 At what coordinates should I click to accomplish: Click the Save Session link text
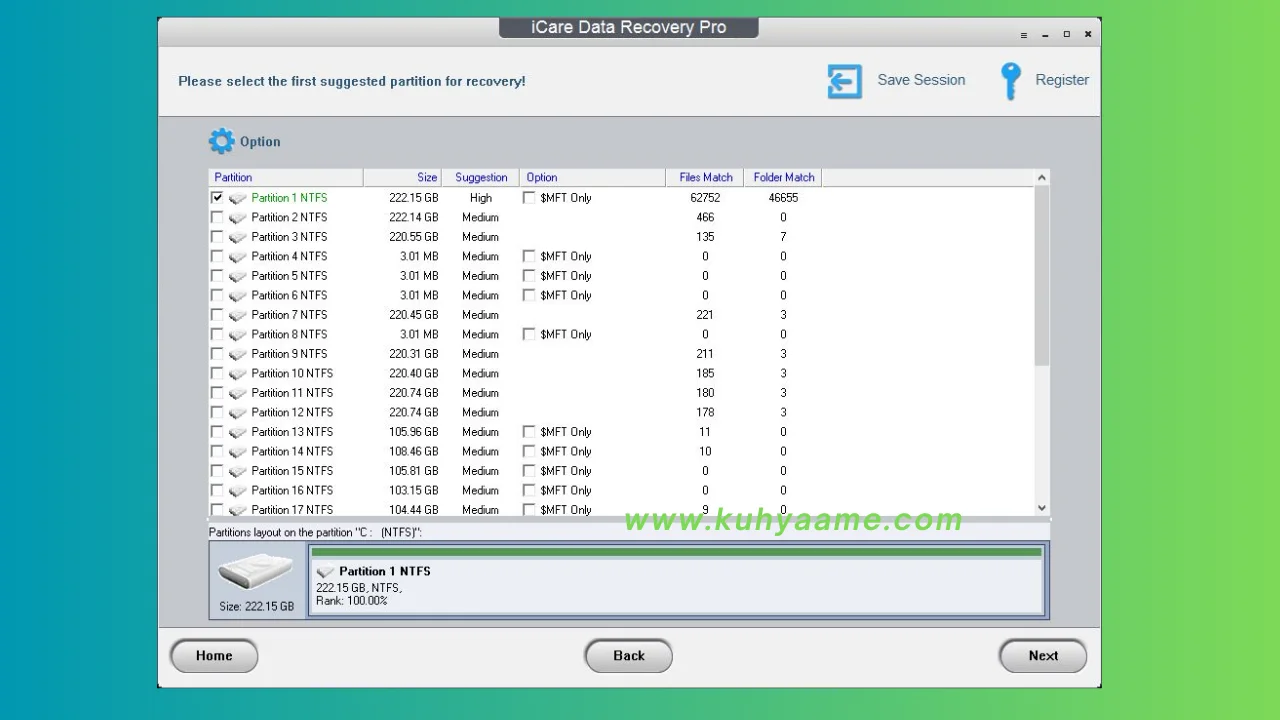pos(921,80)
